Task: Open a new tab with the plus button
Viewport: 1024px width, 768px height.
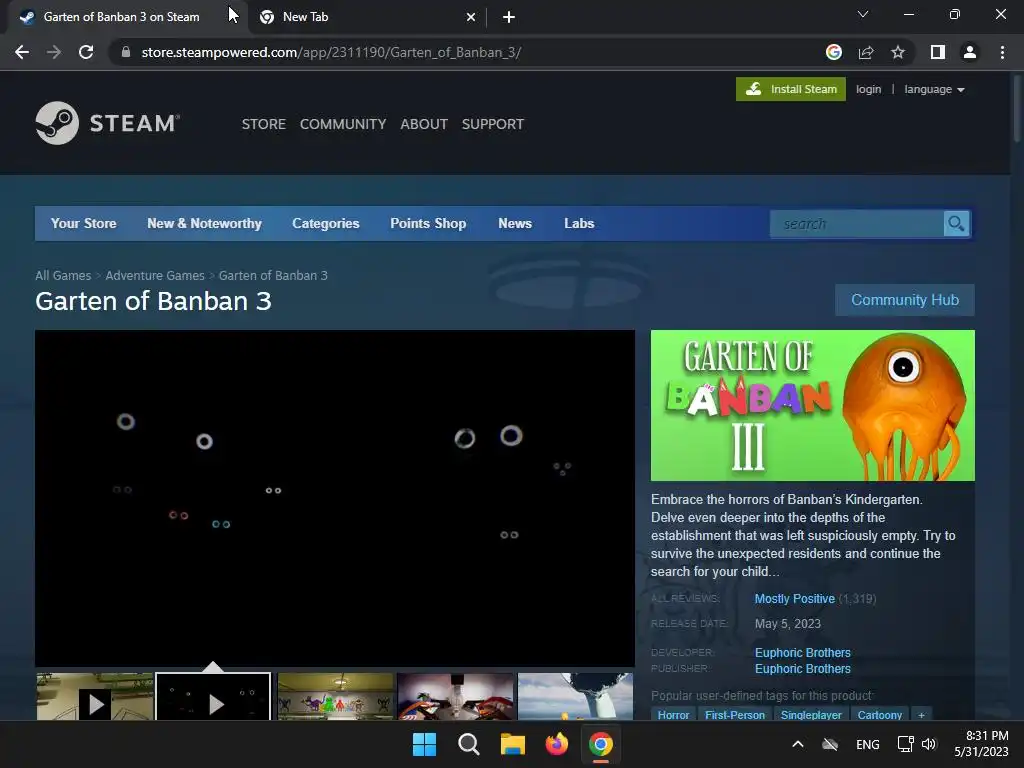Action: (x=509, y=17)
